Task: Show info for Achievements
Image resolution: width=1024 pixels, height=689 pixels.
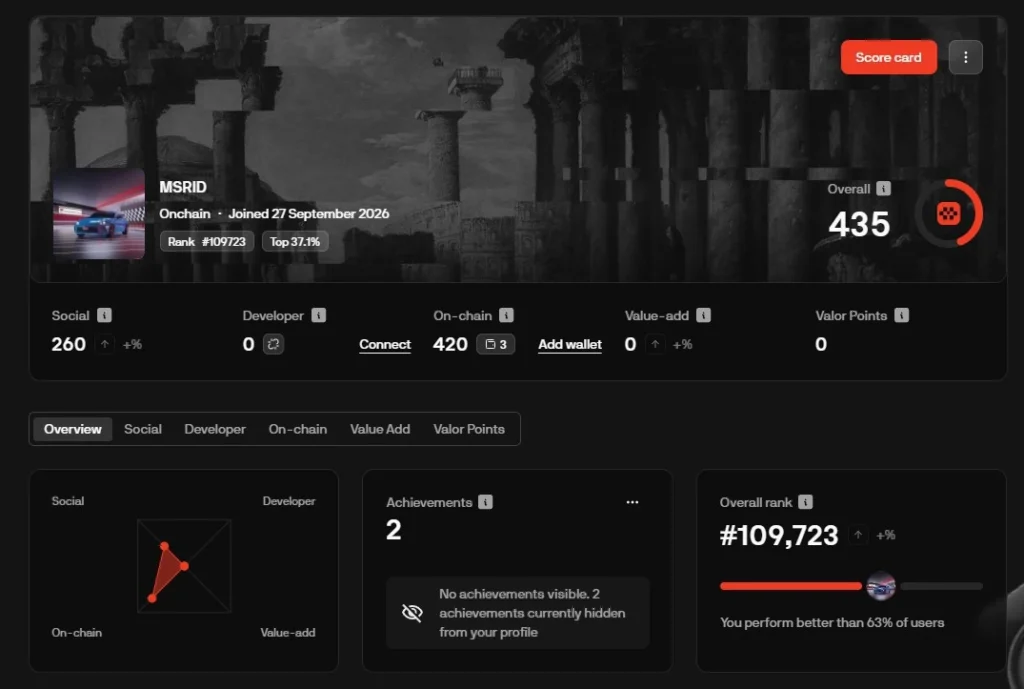Action: tap(485, 502)
